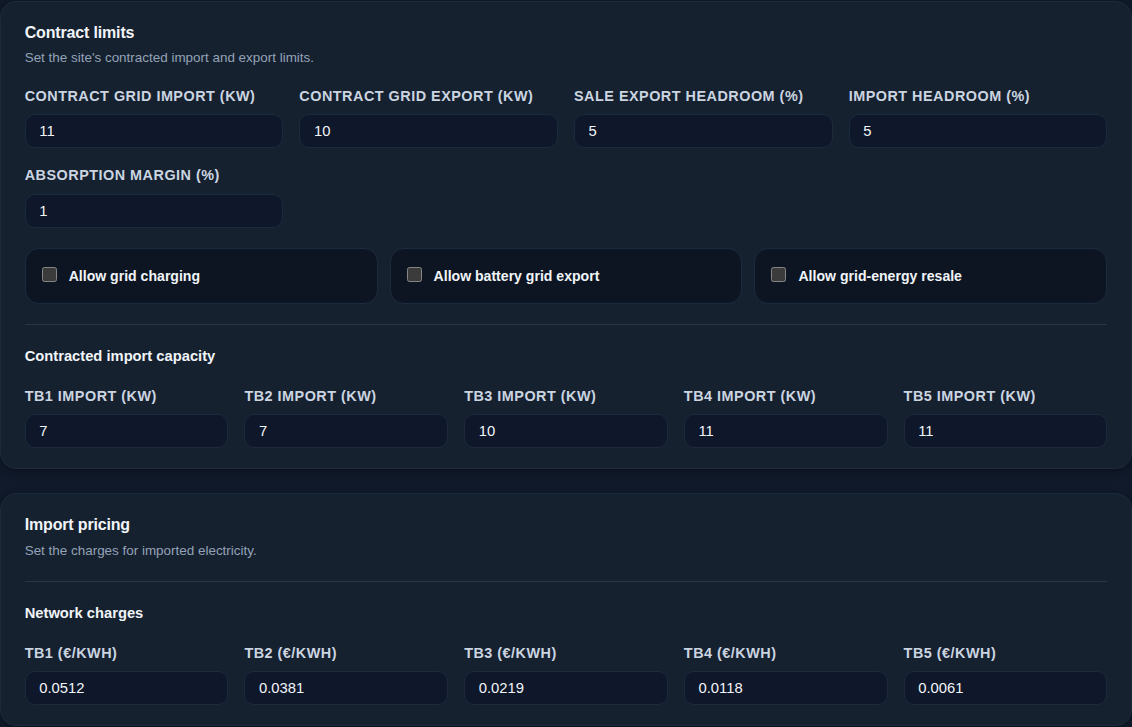
Task: Check the Allow grid-energy resale checkbox
Action: [x=778, y=274]
